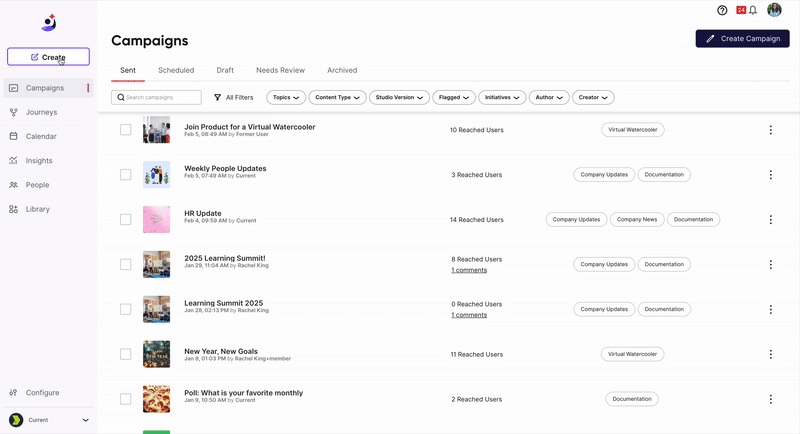The width and height of the screenshot is (800, 434).
Task: Click the Search campaigns input field
Action: (x=156, y=97)
